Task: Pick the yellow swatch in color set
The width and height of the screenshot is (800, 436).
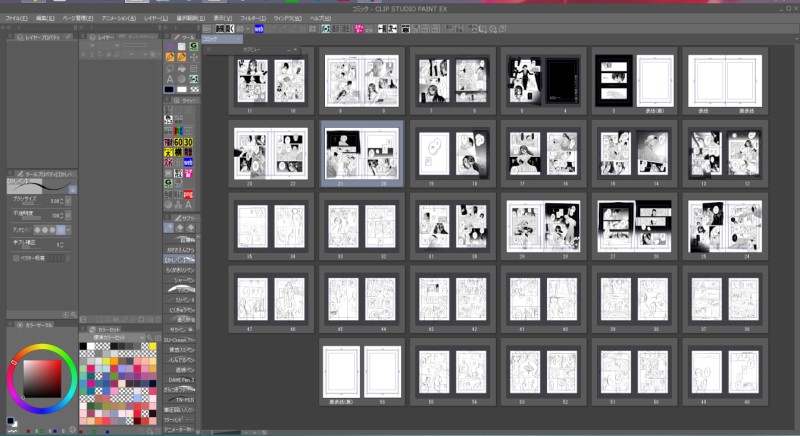Action: pyautogui.click(x=152, y=347)
